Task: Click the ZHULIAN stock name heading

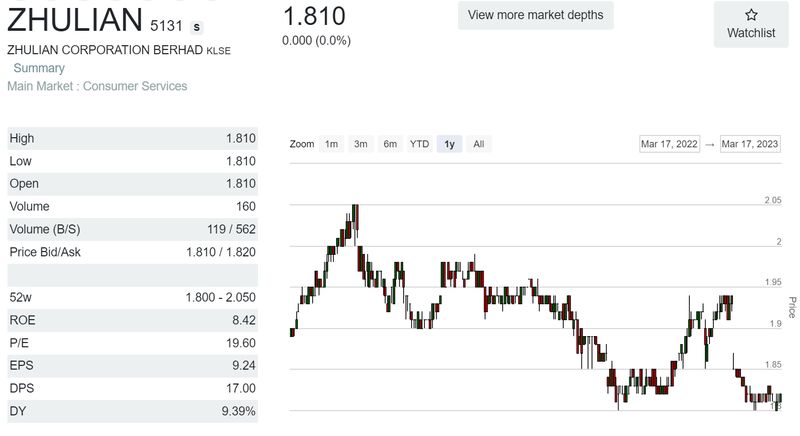Action: 73,21
